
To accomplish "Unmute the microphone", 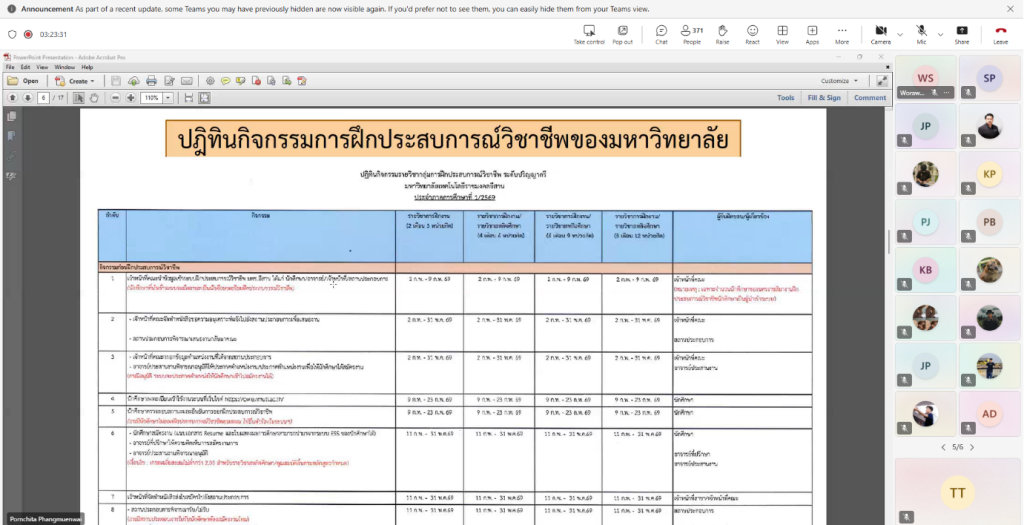I will click(x=921, y=33).
